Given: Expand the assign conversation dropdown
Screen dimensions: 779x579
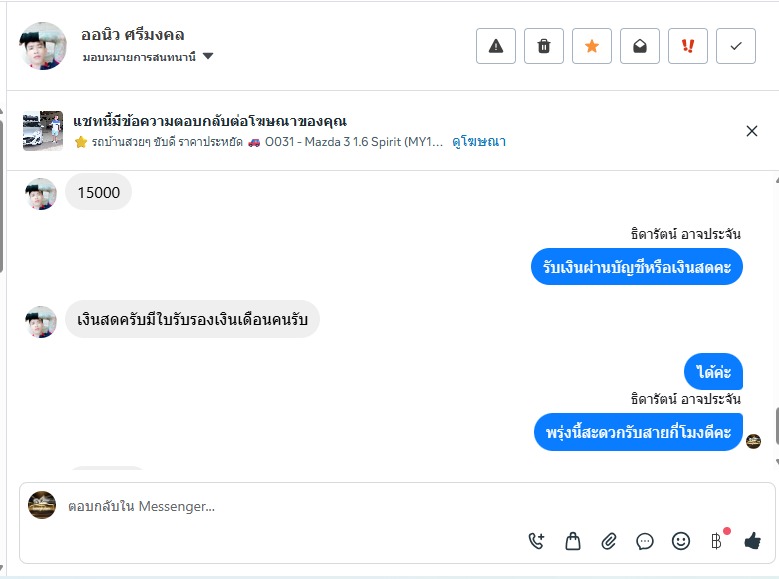Looking at the screenshot, I should [x=208, y=57].
